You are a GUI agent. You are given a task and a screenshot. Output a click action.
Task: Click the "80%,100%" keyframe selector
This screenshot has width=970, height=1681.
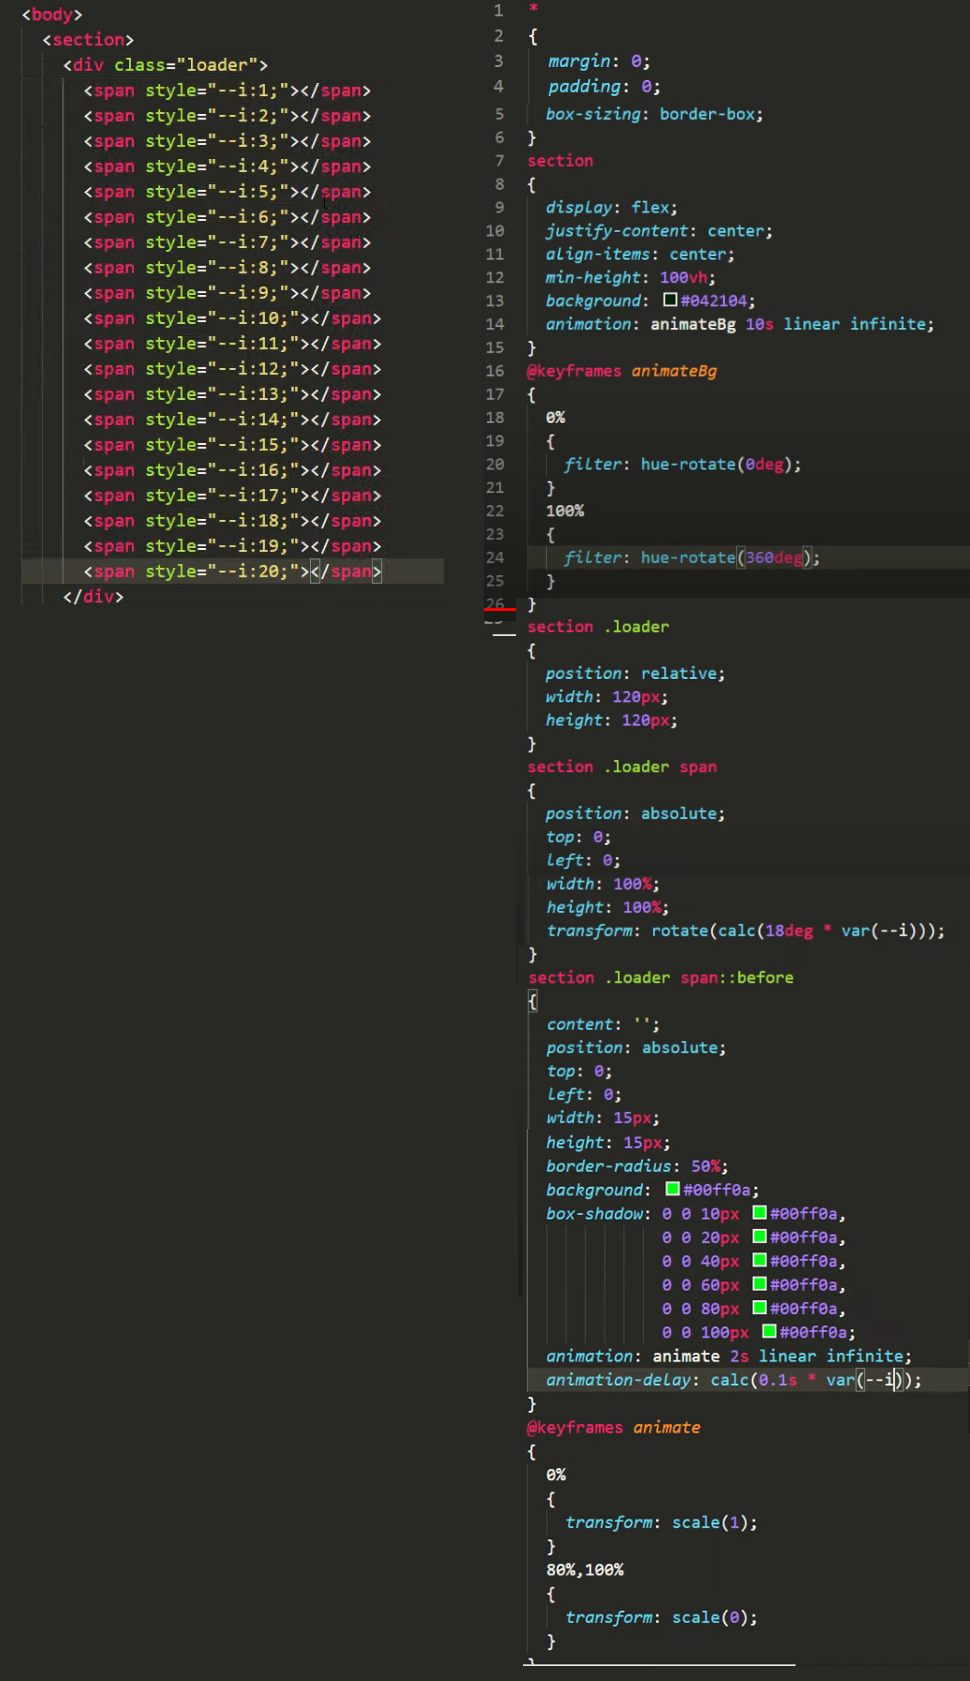(585, 1570)
